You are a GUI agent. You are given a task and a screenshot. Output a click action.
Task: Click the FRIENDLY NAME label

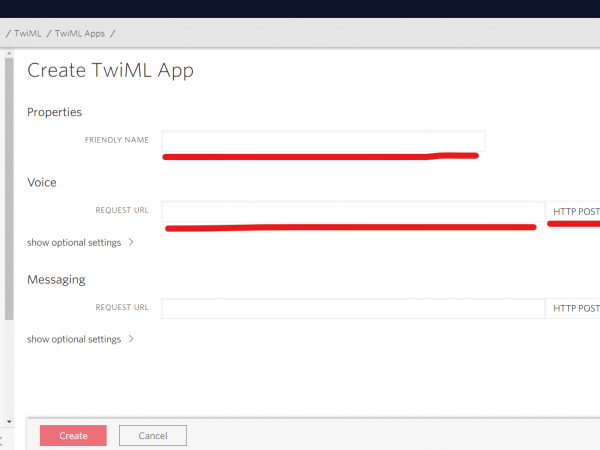(117, 140)
